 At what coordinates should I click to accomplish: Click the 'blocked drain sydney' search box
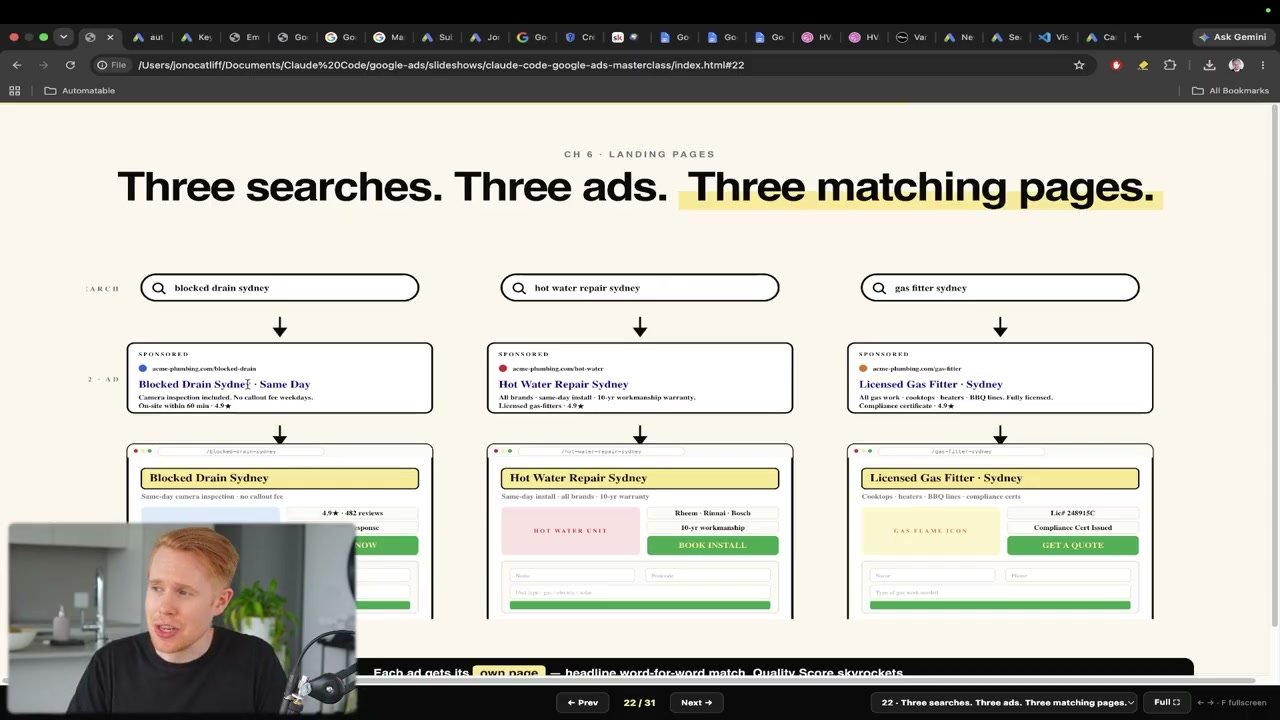click(280, 288)
